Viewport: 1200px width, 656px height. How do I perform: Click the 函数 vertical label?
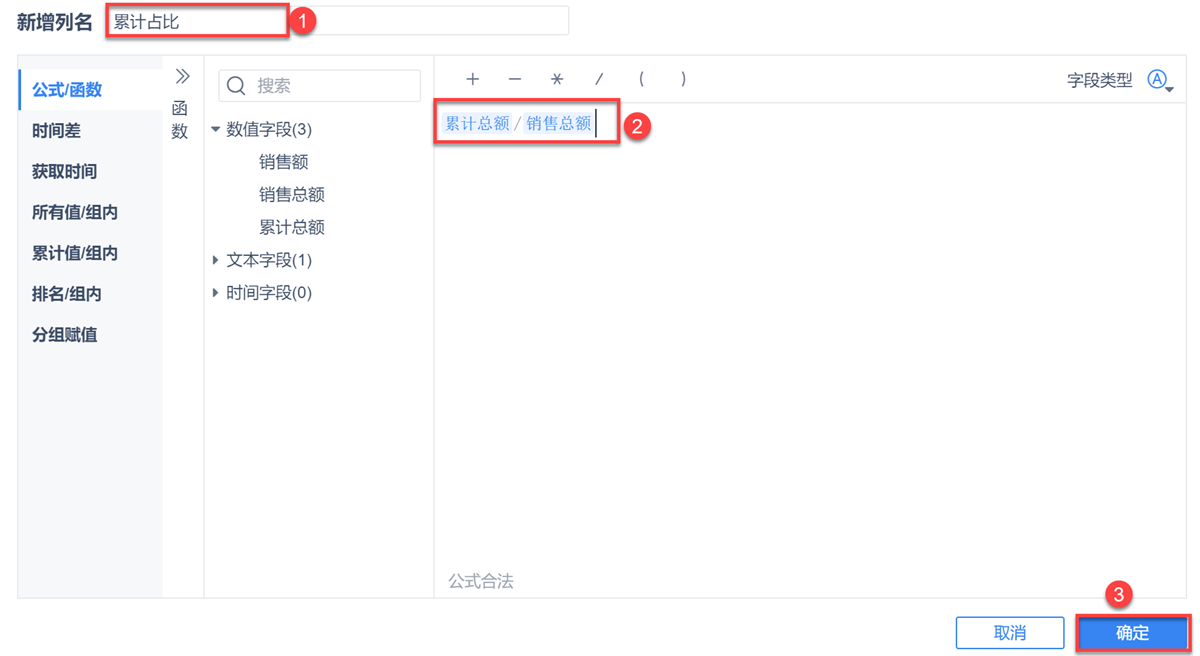tap(180, 120)
